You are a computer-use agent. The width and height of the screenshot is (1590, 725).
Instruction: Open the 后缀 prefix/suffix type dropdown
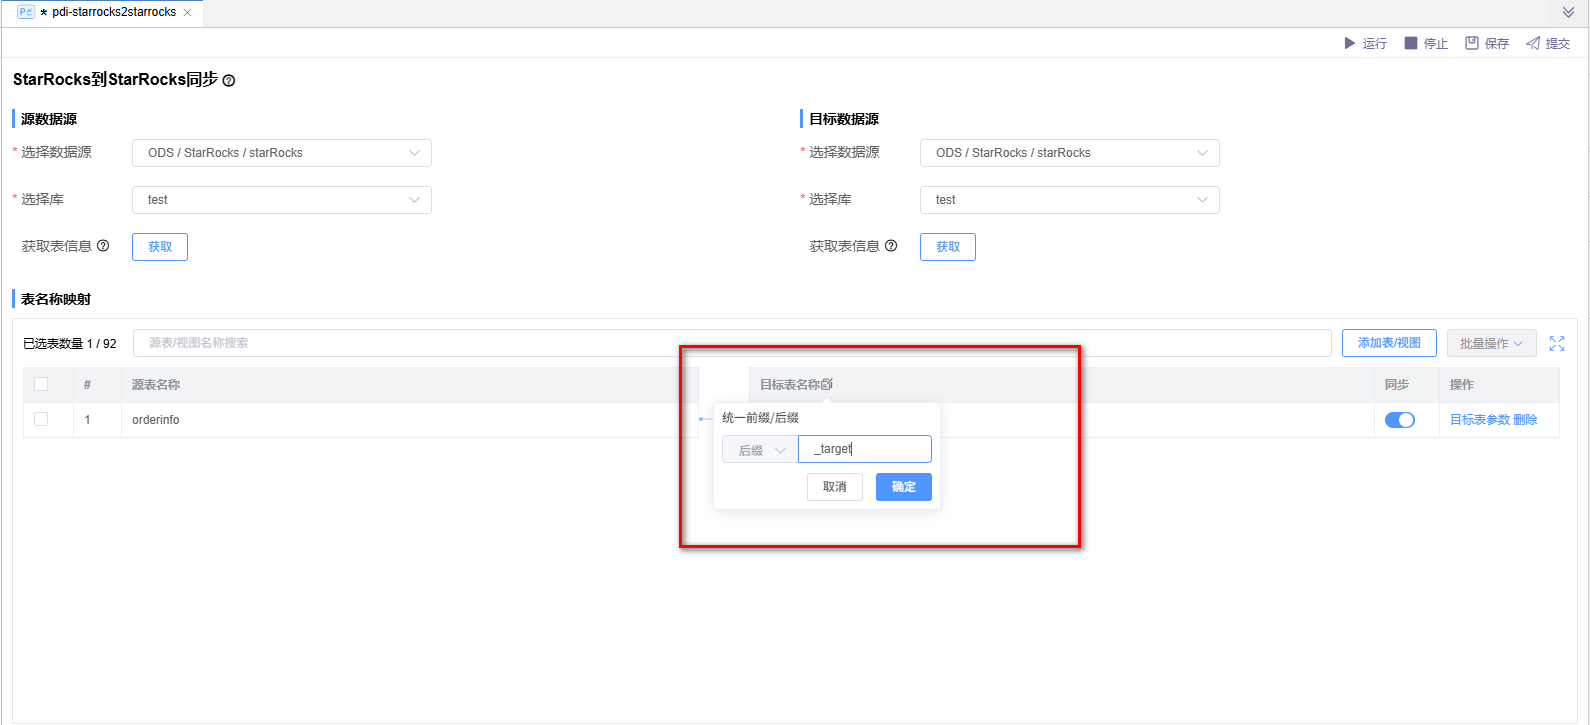(760, 450)
